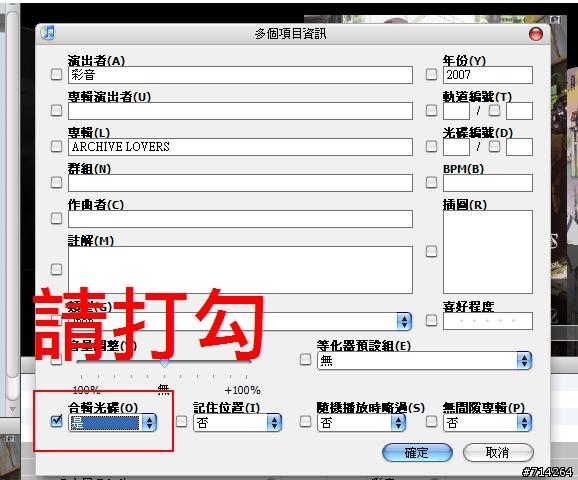Viewport: 578px width, 480px height.
Task: Tick the BPM checkbox
Action: tap(431, 182)
